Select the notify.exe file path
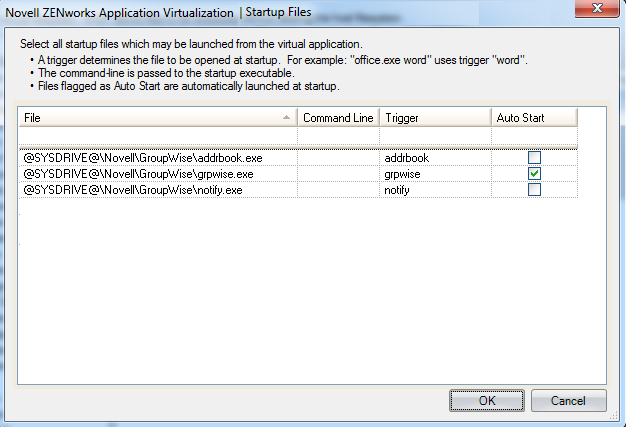 [133, 190]
